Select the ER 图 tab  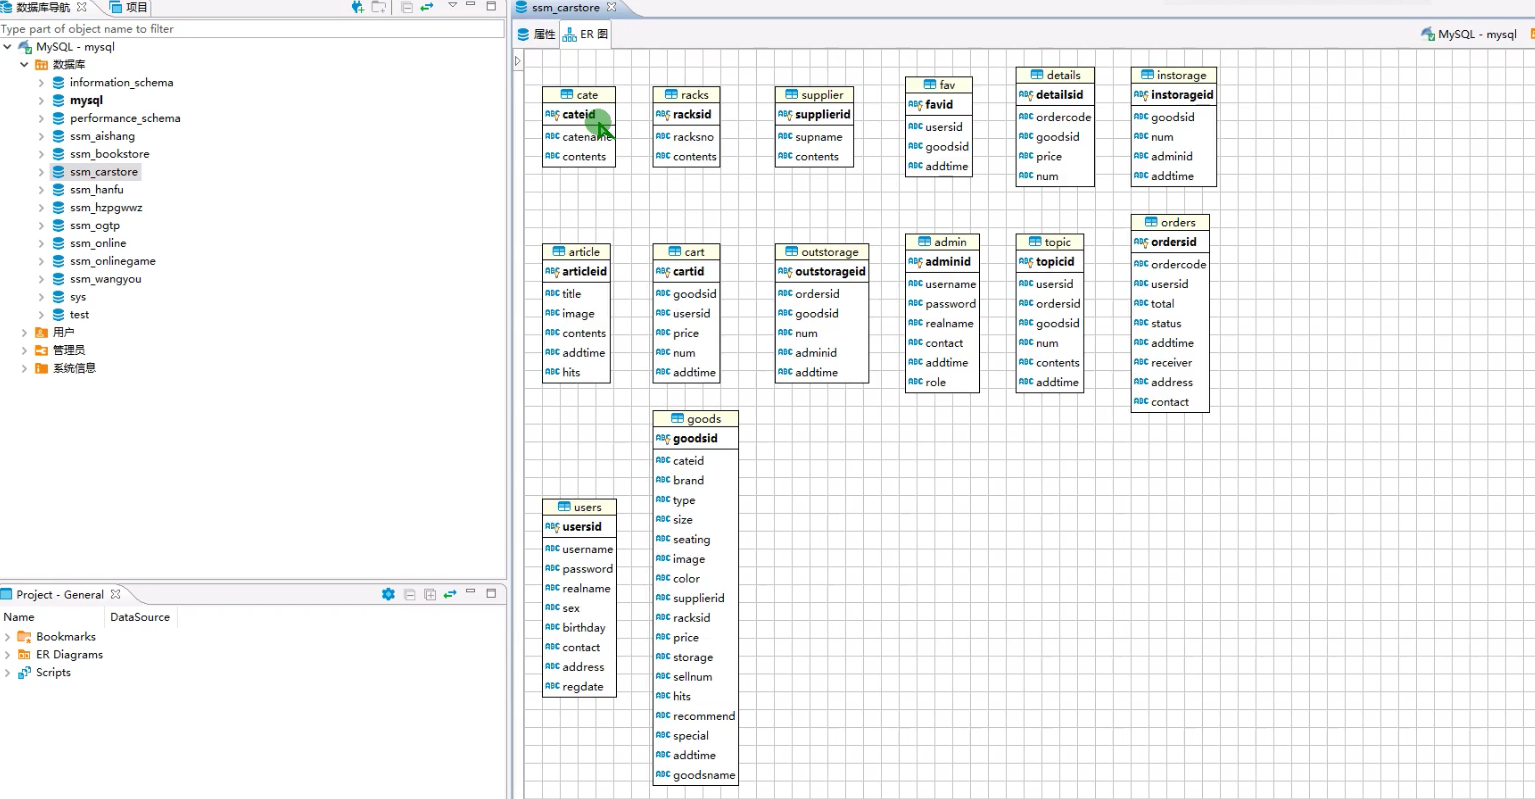(x=585, y=34)
